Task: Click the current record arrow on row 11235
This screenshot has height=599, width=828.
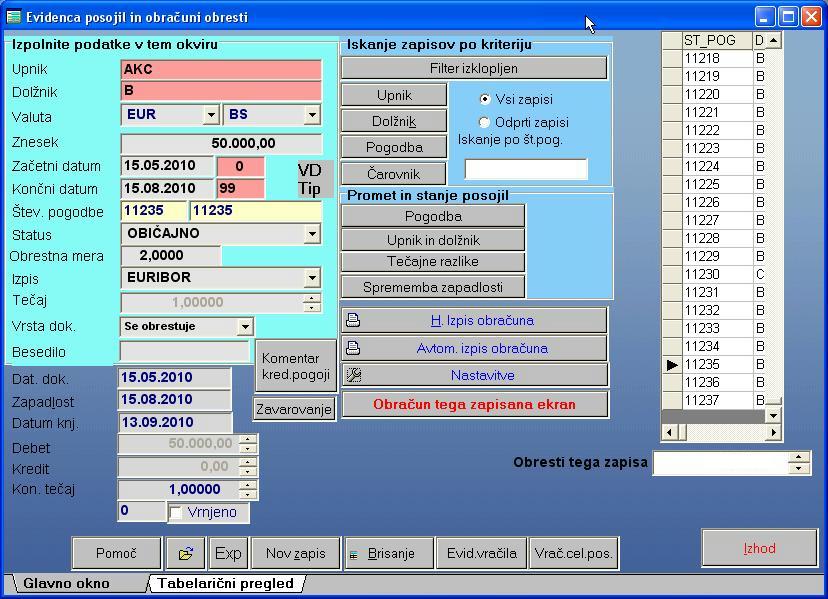Action: click(672, 365)
